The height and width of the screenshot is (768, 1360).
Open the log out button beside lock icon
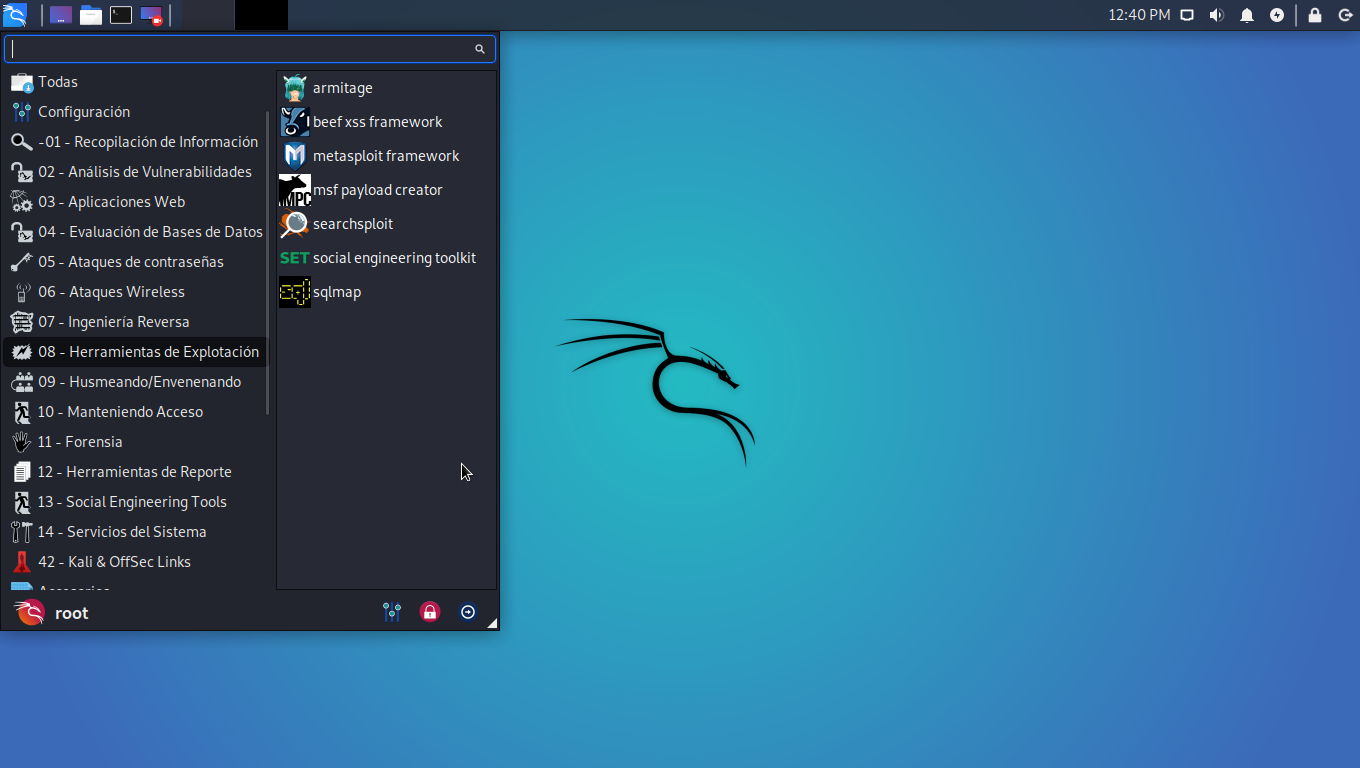pyautogui.click(x=468, y=612)
